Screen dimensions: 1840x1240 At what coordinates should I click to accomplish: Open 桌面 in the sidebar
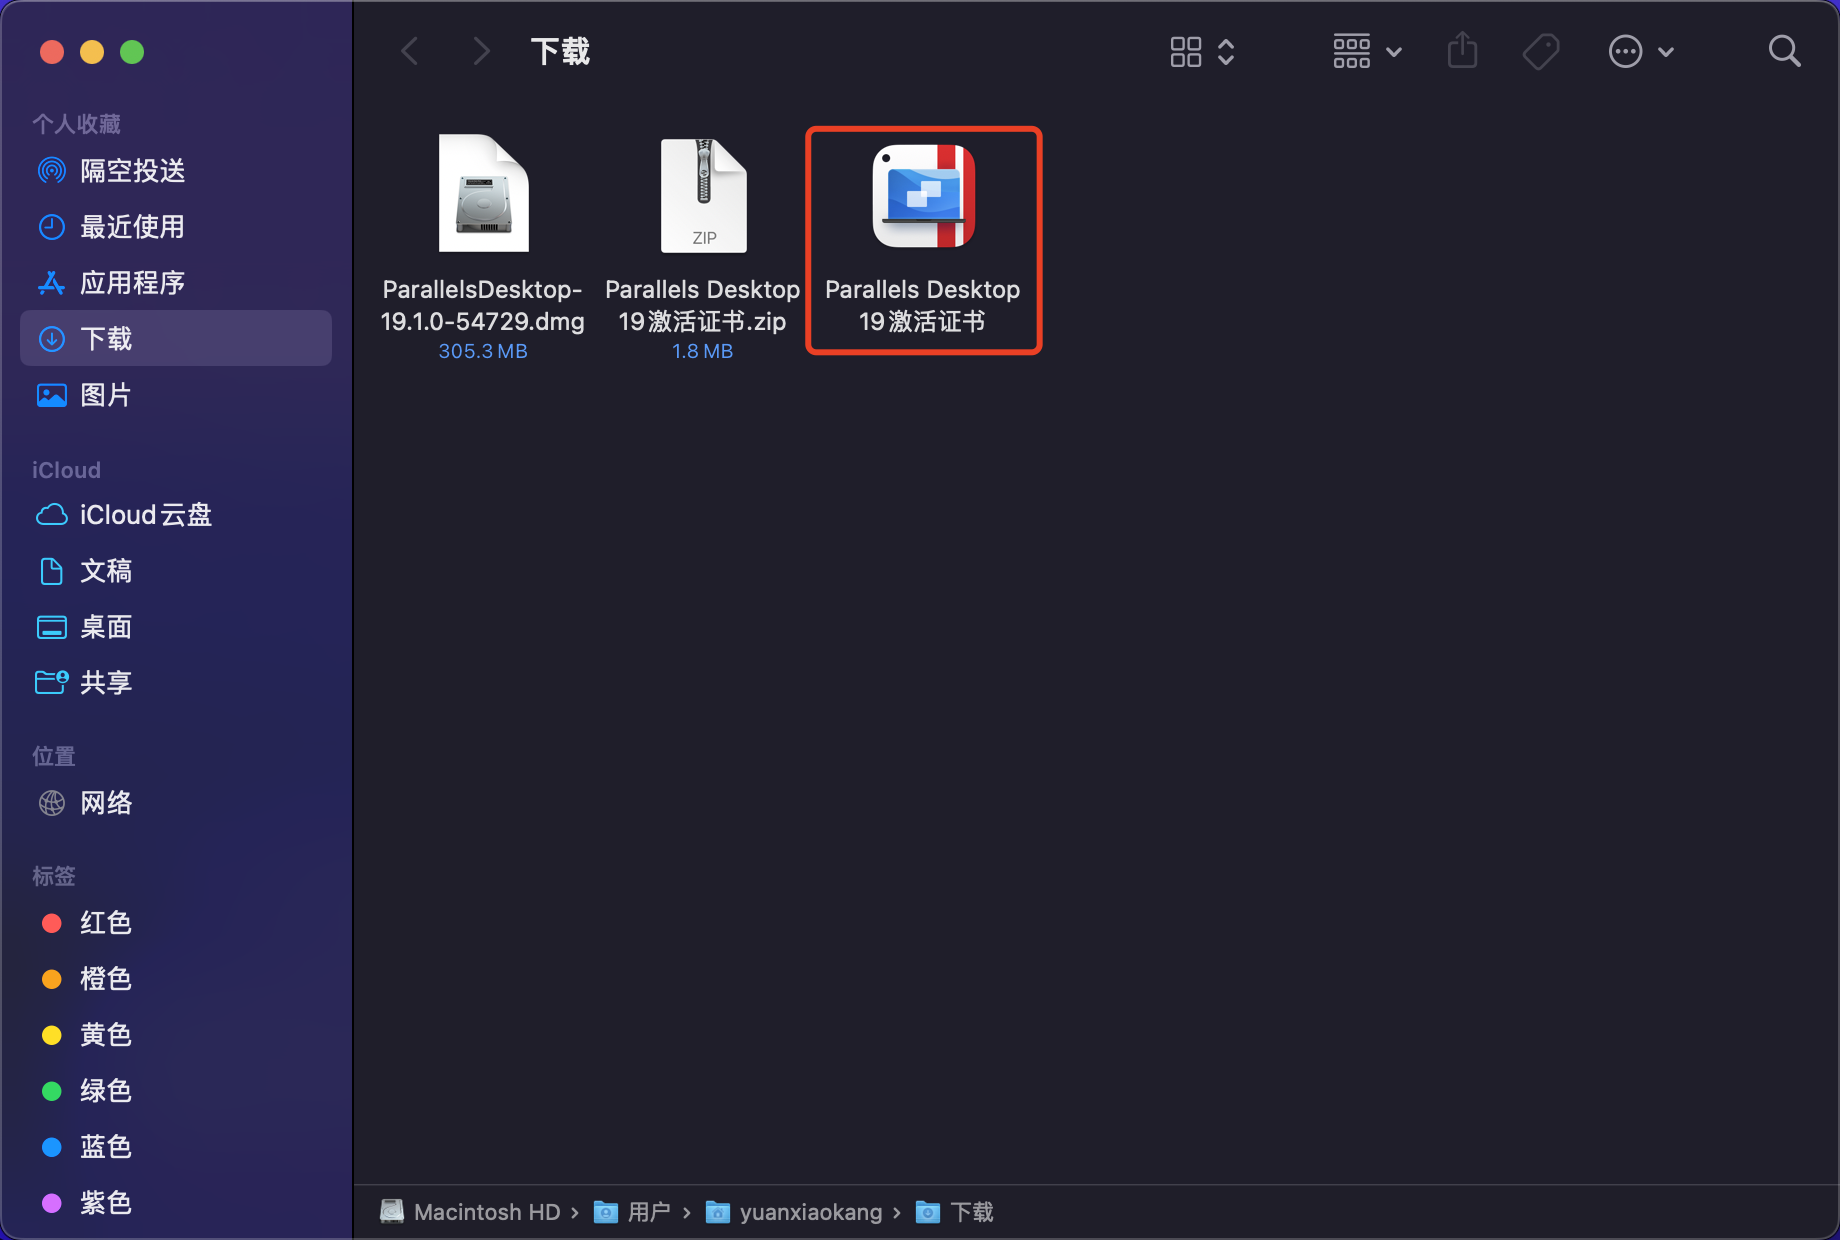176,627
